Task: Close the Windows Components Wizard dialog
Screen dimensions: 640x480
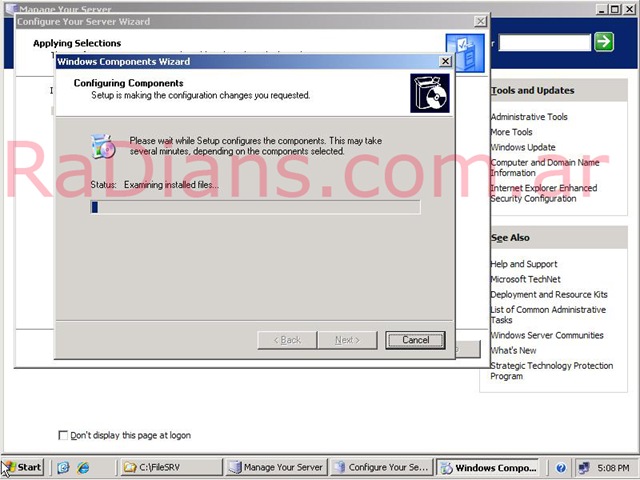Action: pyautogui.click(x=445, y=62)
